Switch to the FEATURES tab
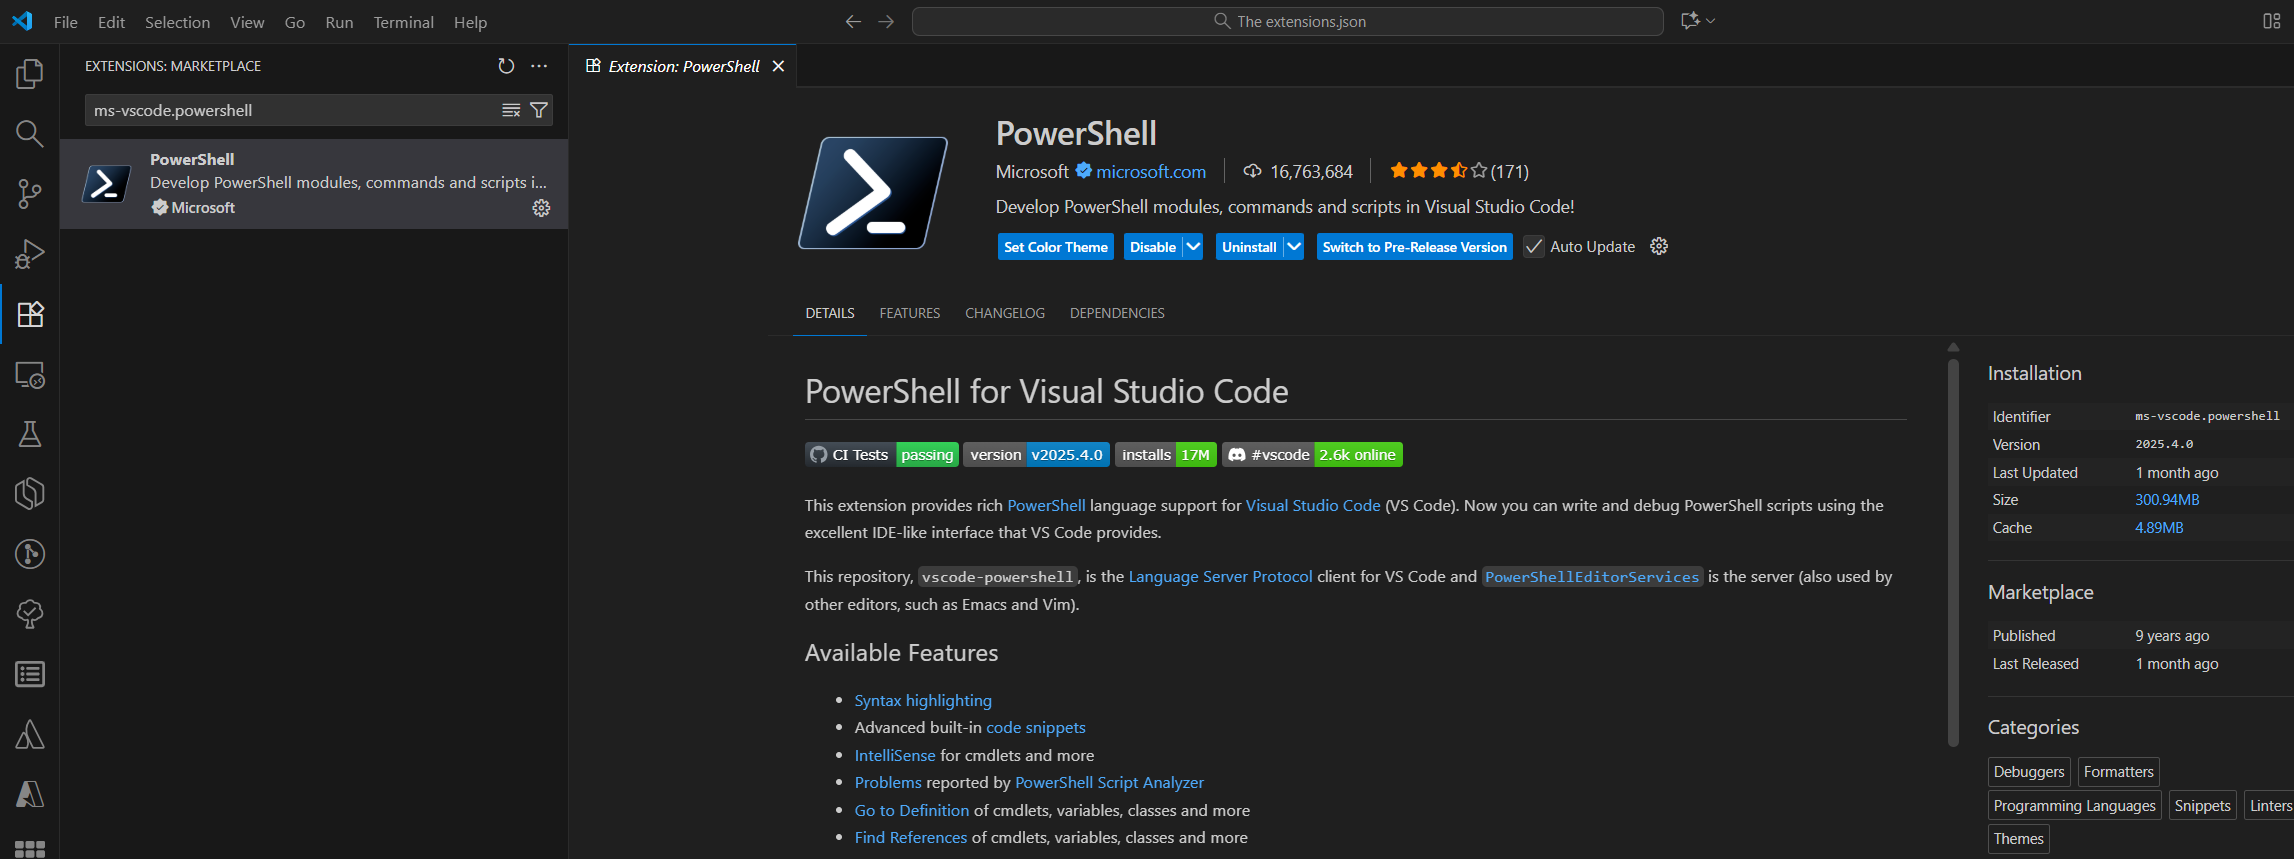Image resolution: width=2294 pixels, height=859 pixels. click(910, 313)
